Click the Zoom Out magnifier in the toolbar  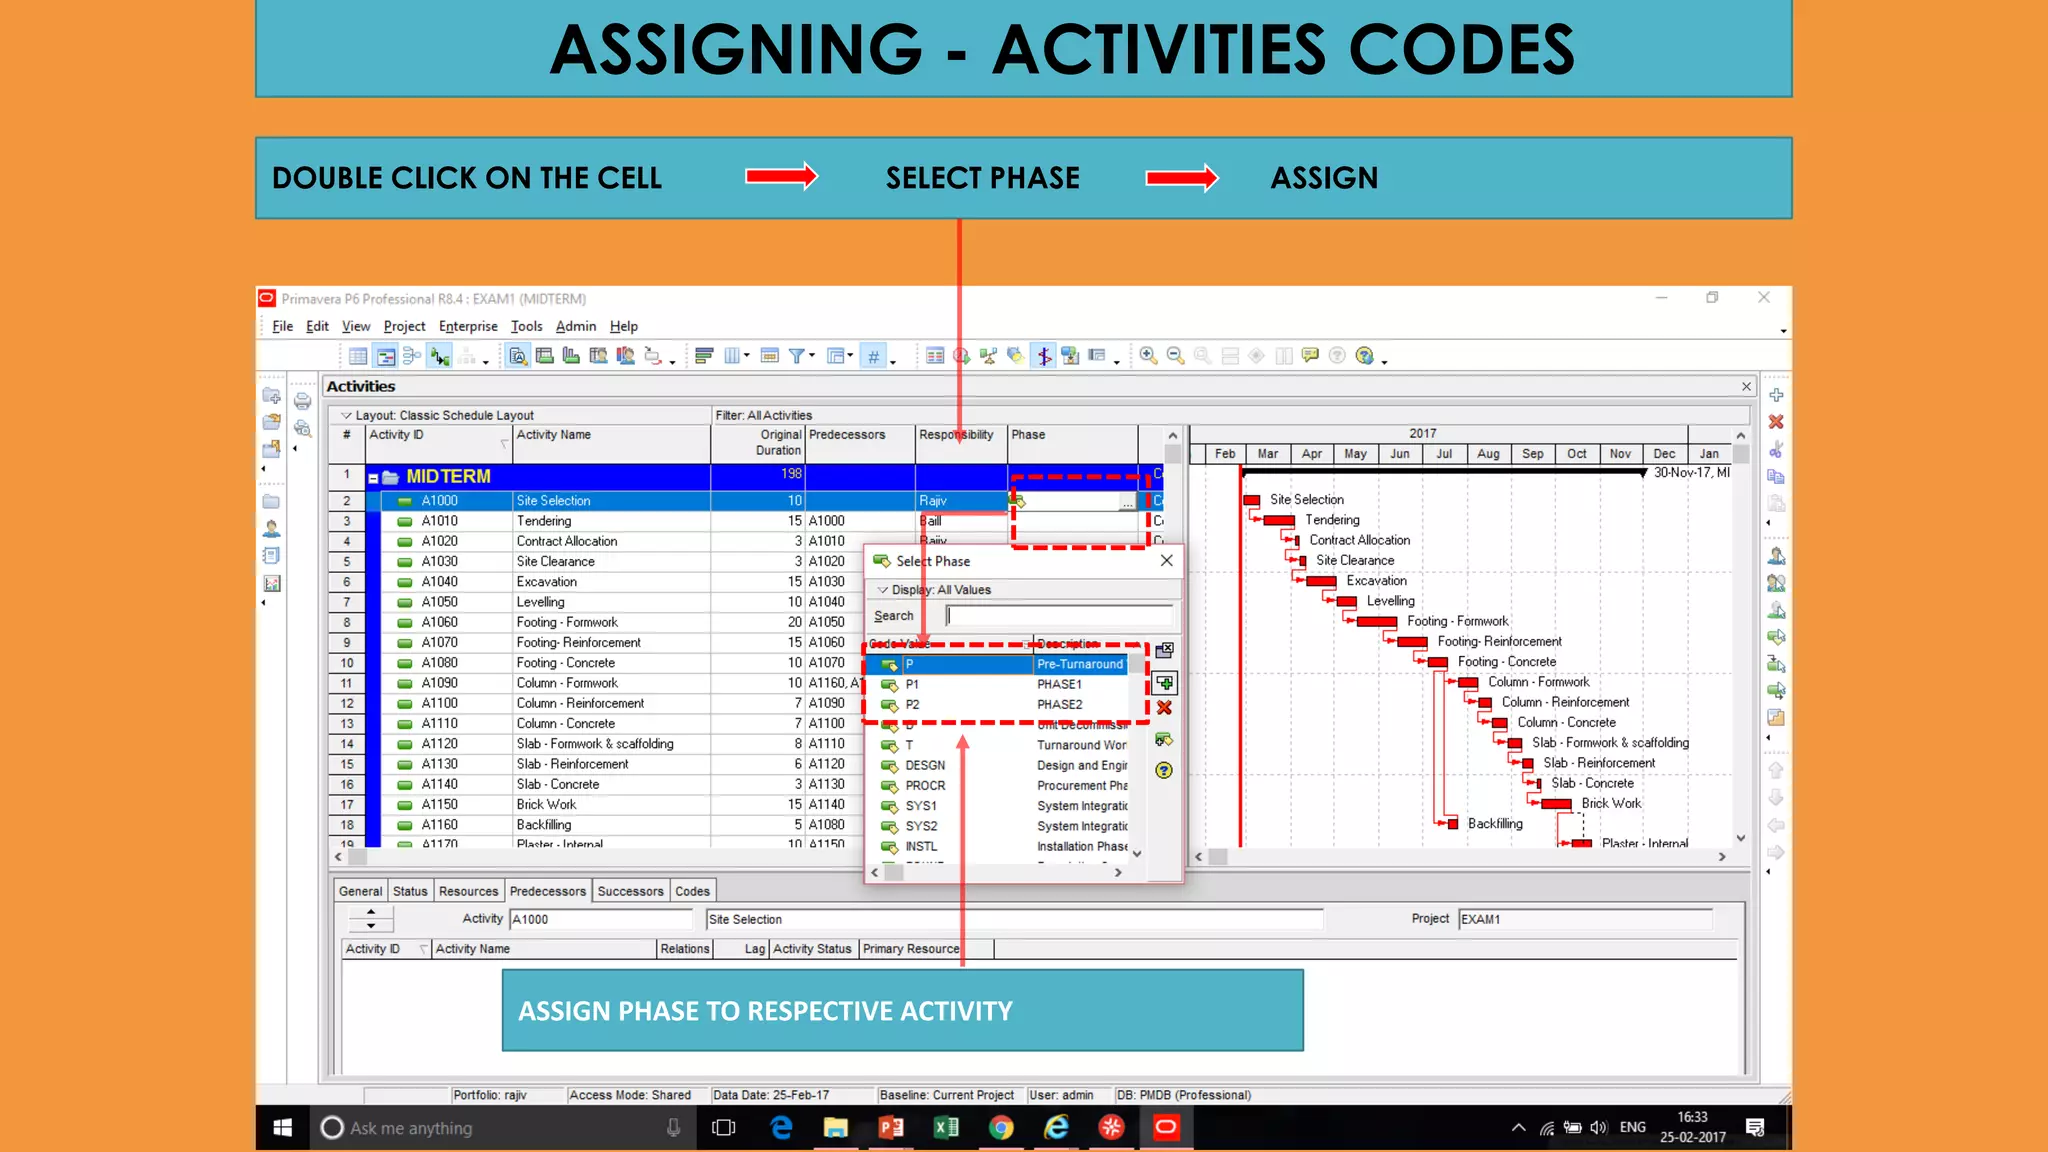coord(1175,356)
